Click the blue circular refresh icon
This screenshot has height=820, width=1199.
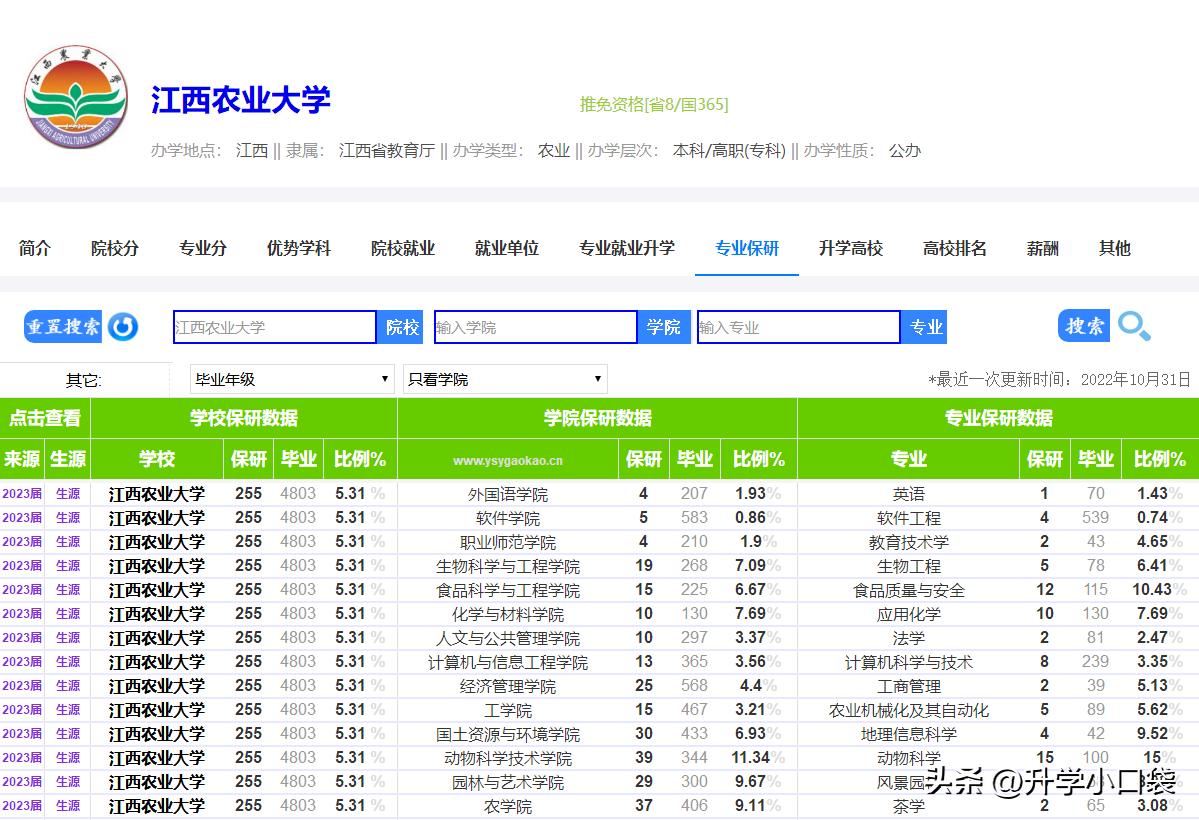pos(122,326)
